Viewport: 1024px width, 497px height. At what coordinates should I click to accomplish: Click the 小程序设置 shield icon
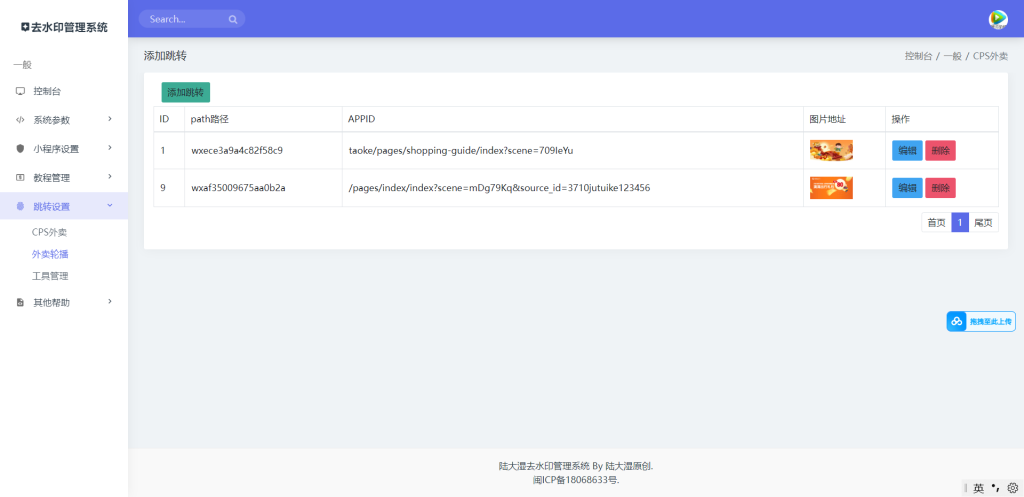(x=20, y=149)
